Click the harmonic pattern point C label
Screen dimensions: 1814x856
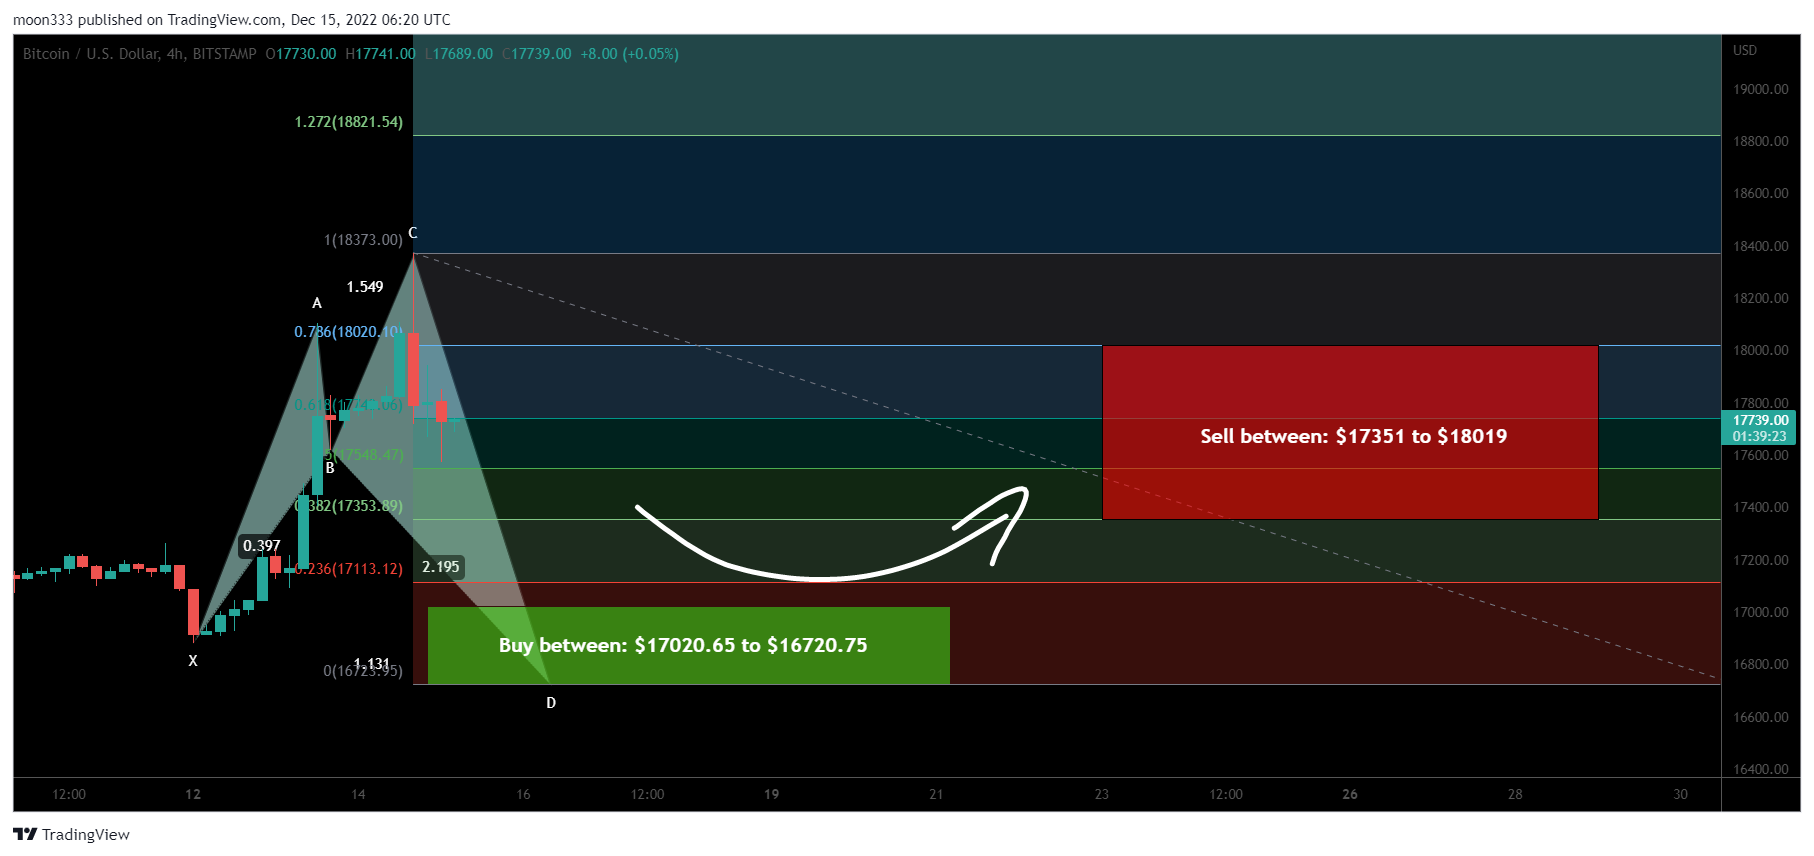click(413, 233)
